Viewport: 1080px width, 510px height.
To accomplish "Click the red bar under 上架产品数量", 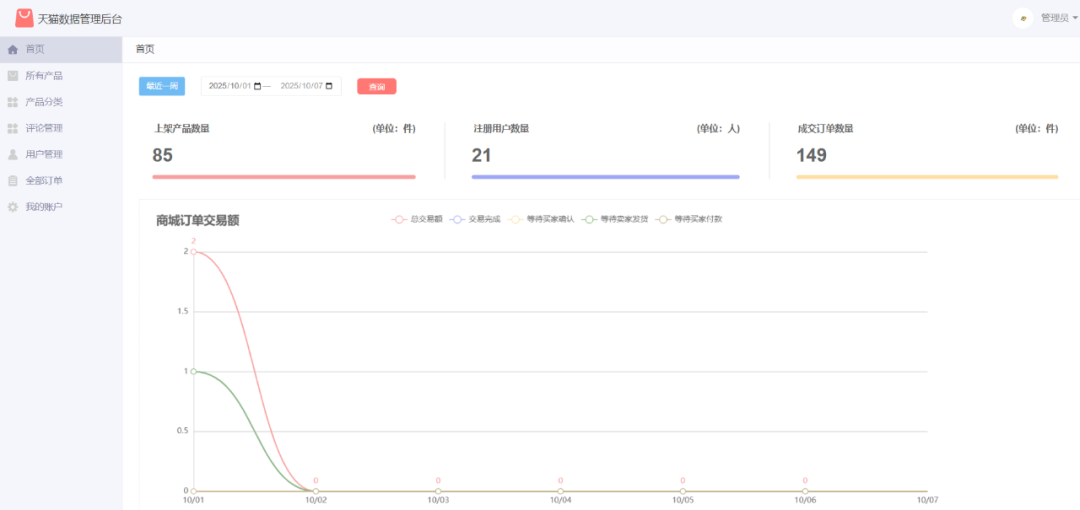I will point(284,177).
